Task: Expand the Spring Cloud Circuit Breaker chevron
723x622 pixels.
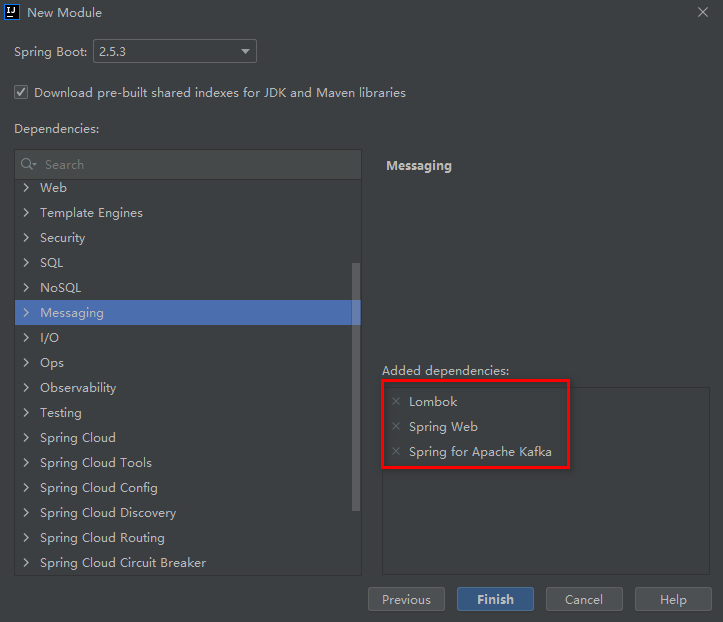Action: [x=26, y=563]
